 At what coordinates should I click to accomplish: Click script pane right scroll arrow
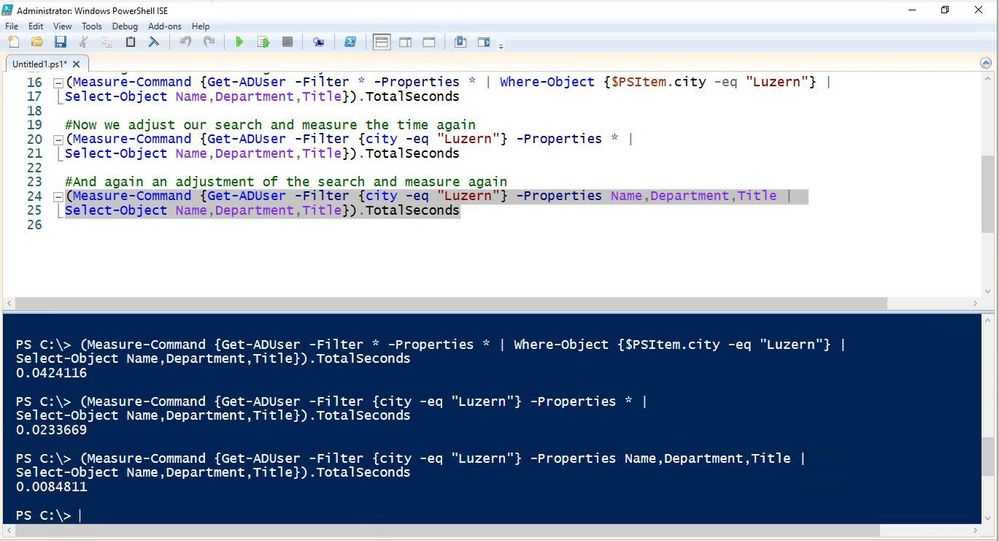(975, 303)
